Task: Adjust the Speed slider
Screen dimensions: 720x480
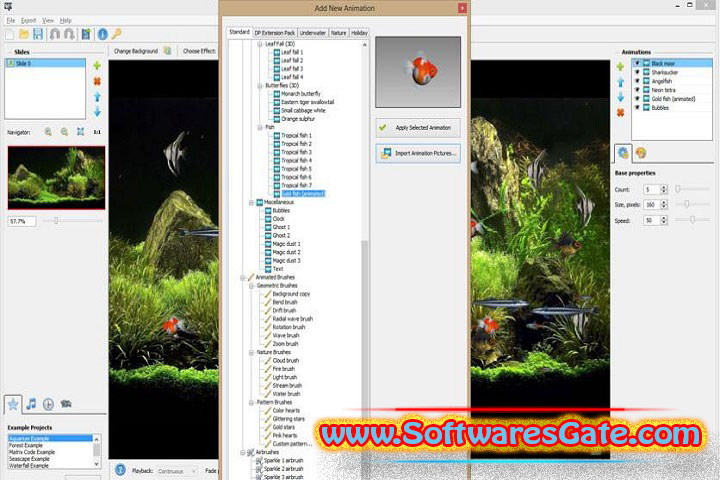Action: coord(692,220)
